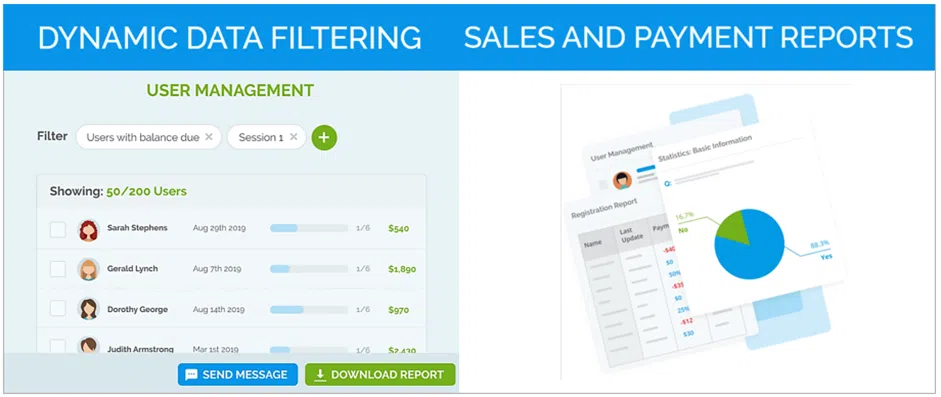Select the 'Session 1' filter chip
The width and height of the screenshot is (941, 397).
pyautogui.click(x=266, y=137)
